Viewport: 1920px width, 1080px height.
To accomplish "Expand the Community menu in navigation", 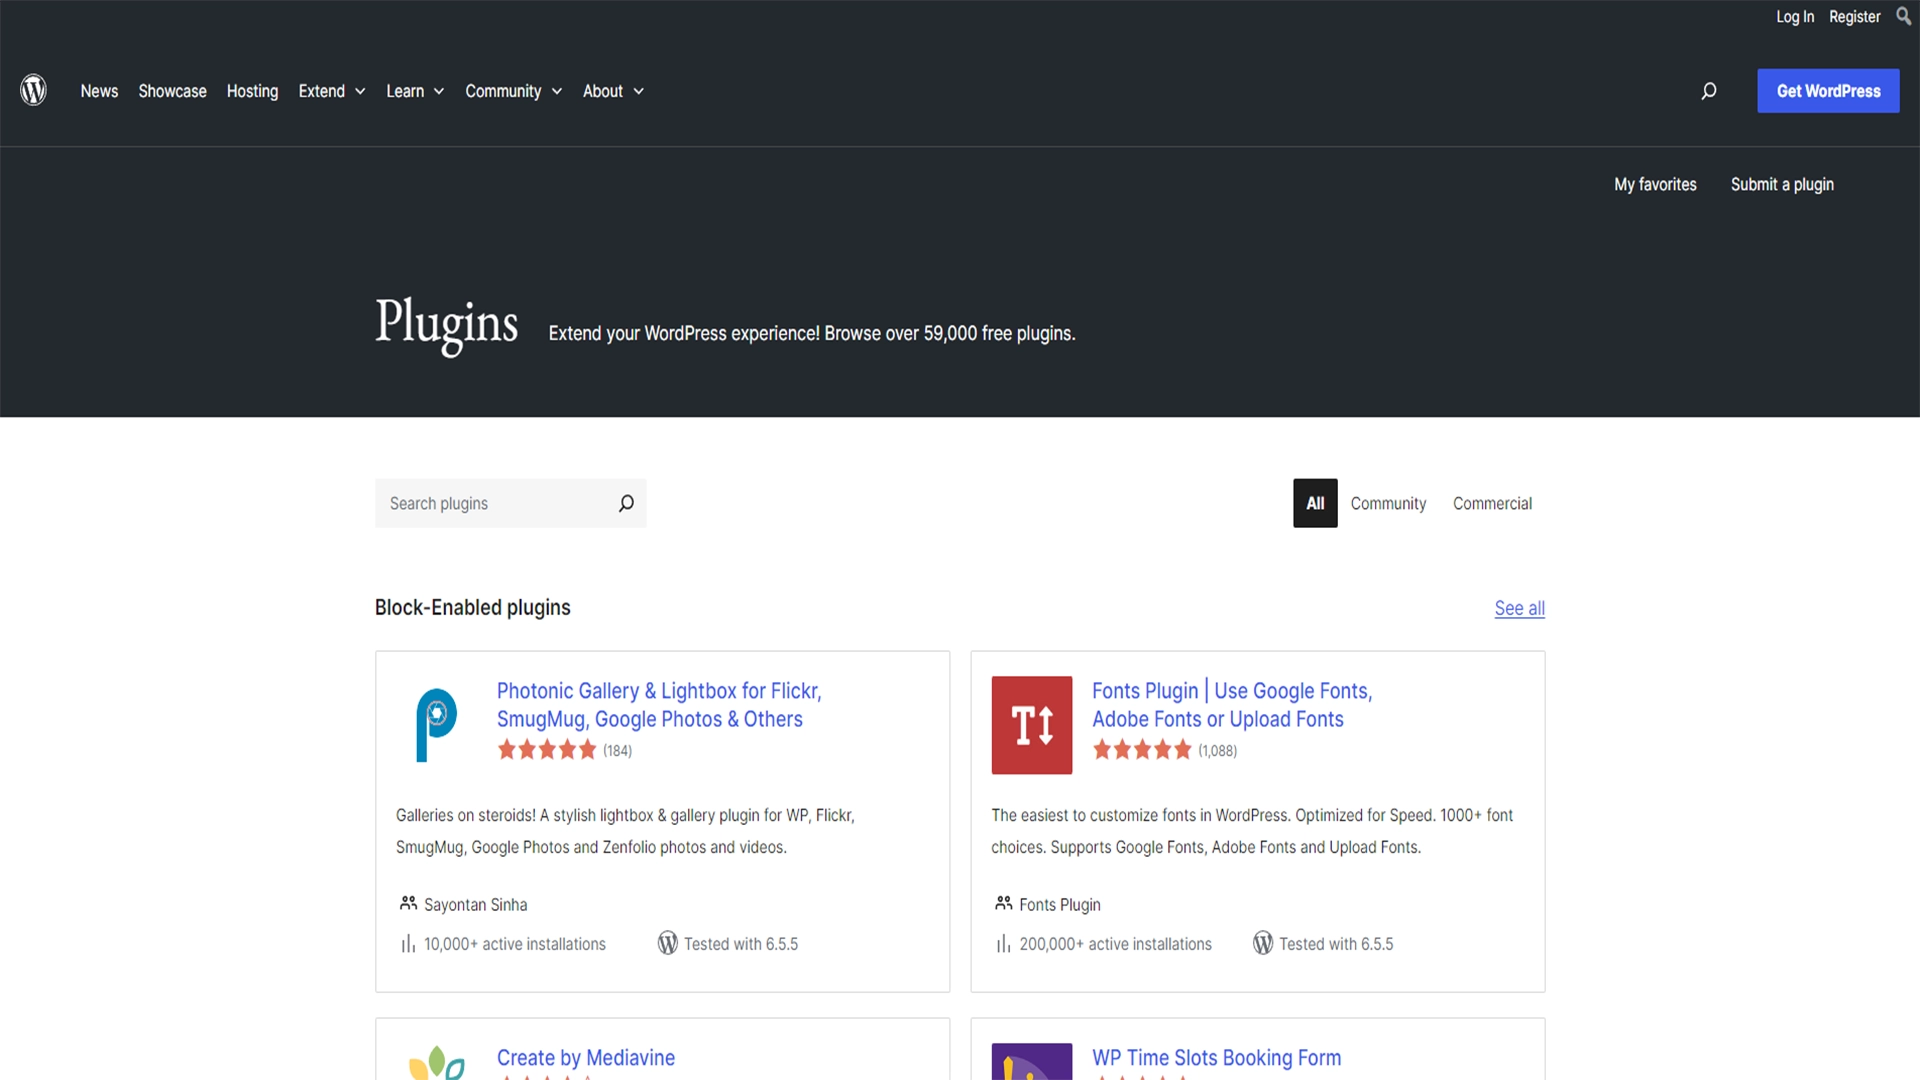I will pos(514,91).
